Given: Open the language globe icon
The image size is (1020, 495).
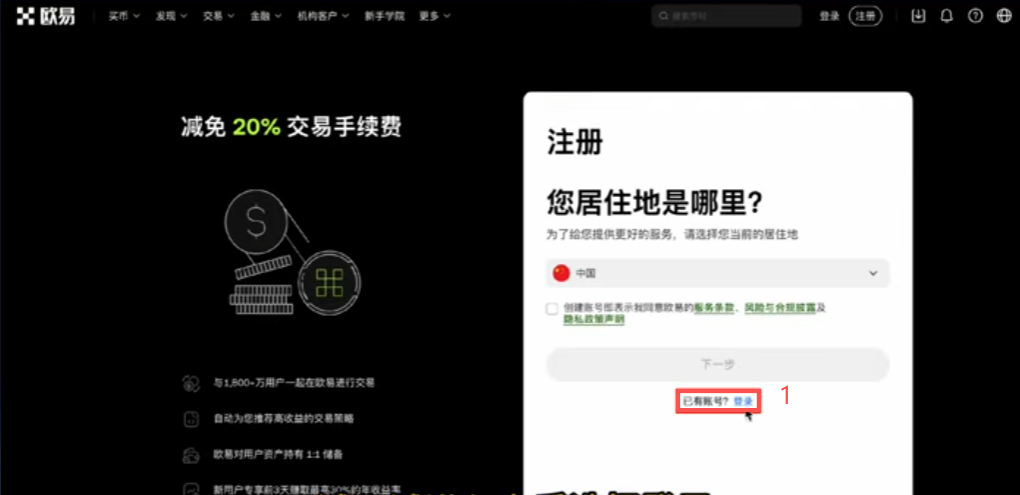Looking at the screenshot, I should pos(1004,16).
